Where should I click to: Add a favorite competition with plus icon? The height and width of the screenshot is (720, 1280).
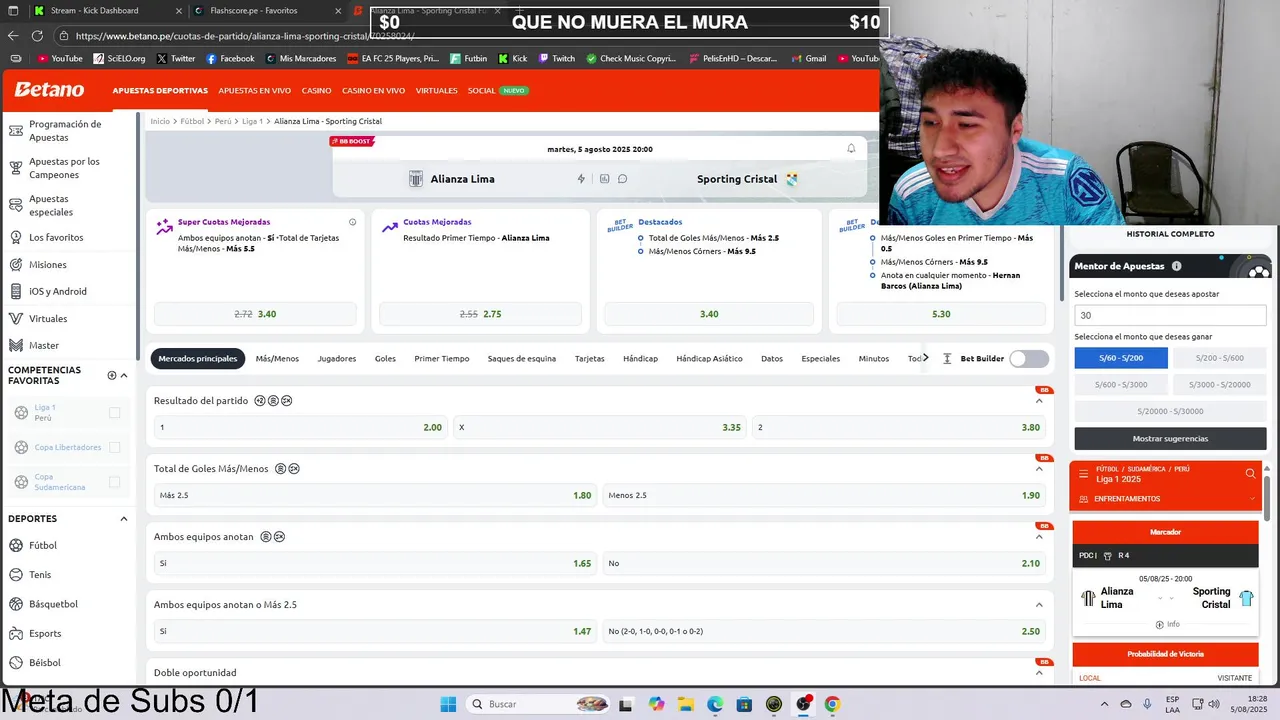111,376
